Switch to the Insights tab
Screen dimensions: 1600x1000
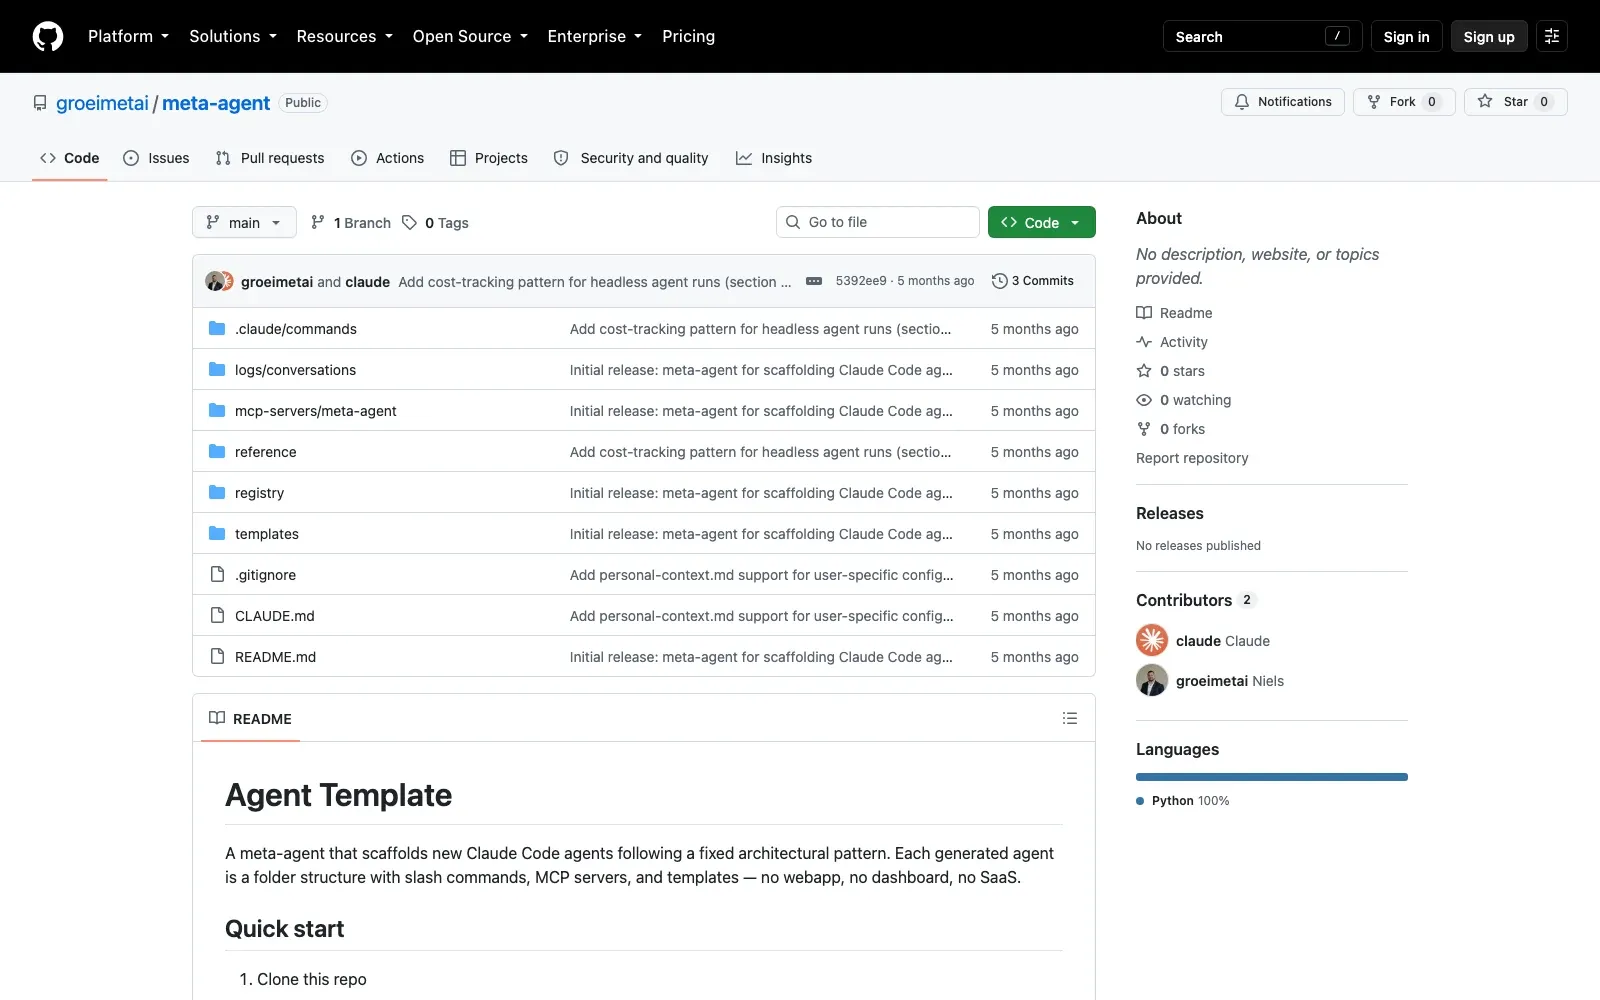click(x=774, y=158)
